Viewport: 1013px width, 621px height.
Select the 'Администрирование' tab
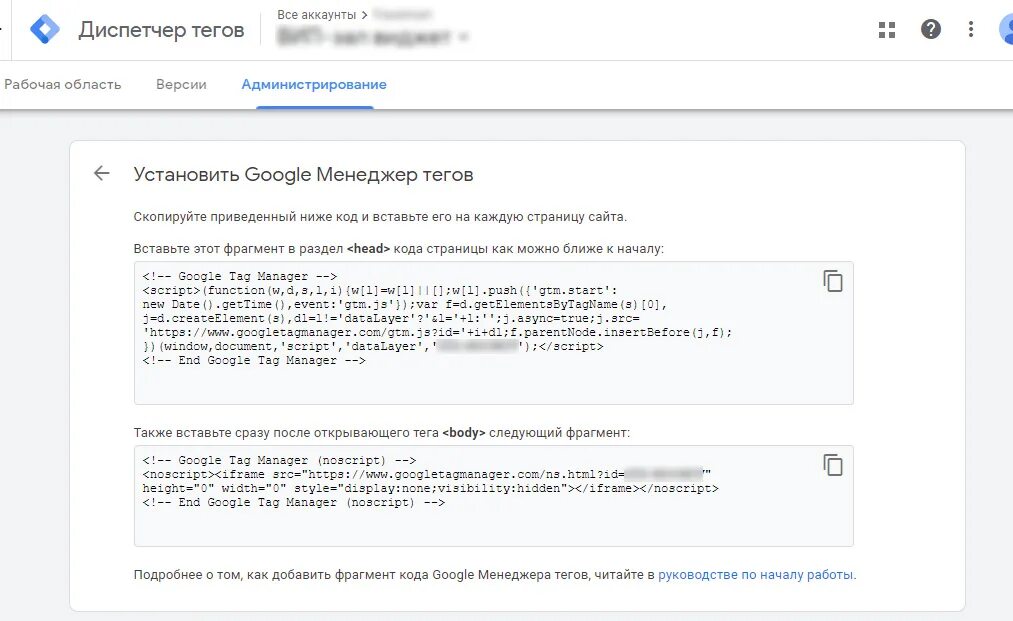click(314, 85)
